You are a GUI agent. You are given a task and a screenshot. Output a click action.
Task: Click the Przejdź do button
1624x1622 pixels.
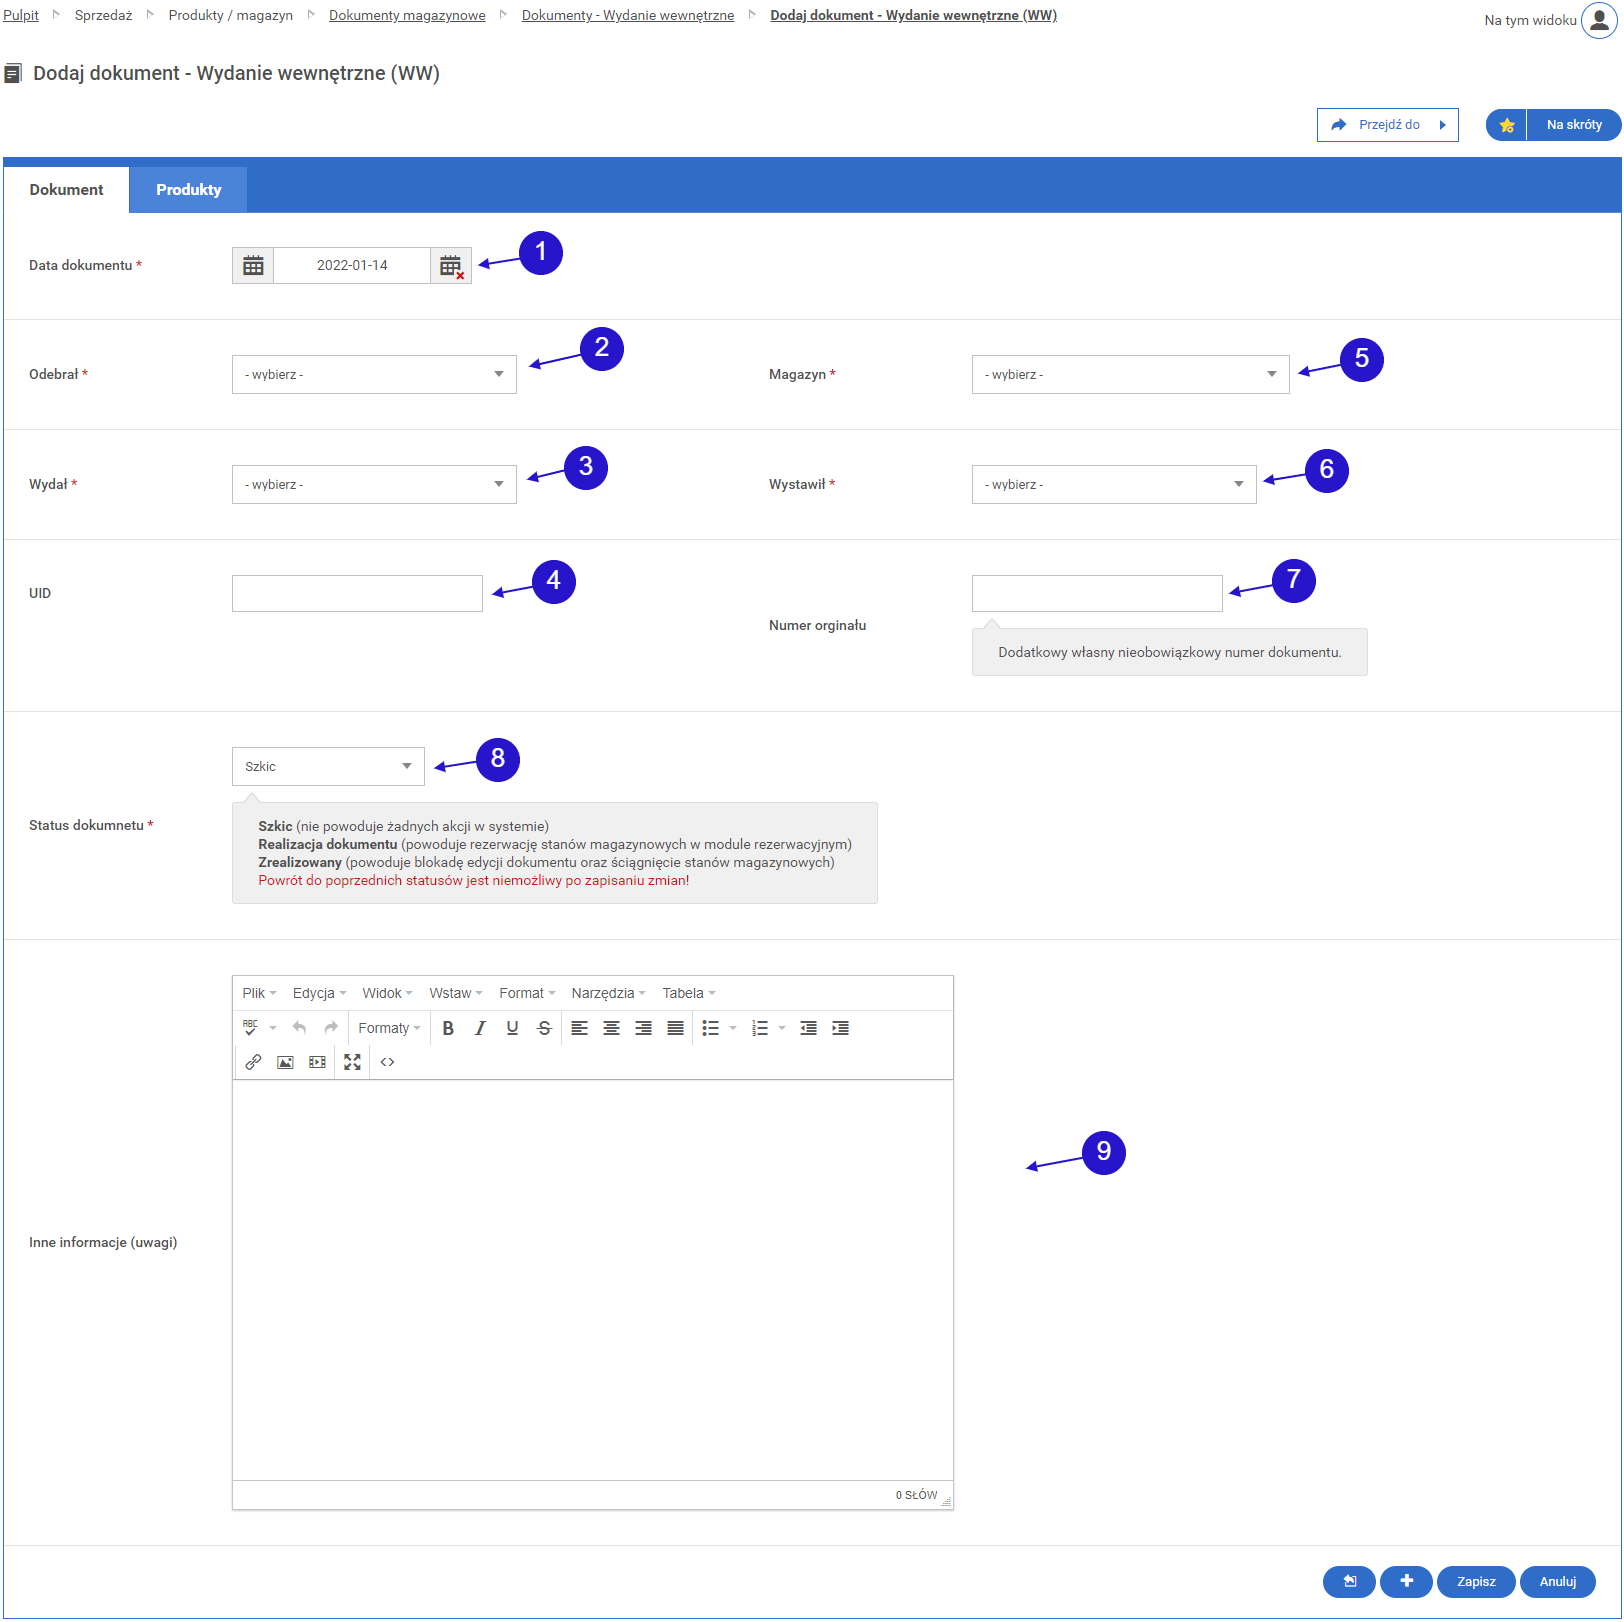pyautogui.click(x=1388, y=125)
